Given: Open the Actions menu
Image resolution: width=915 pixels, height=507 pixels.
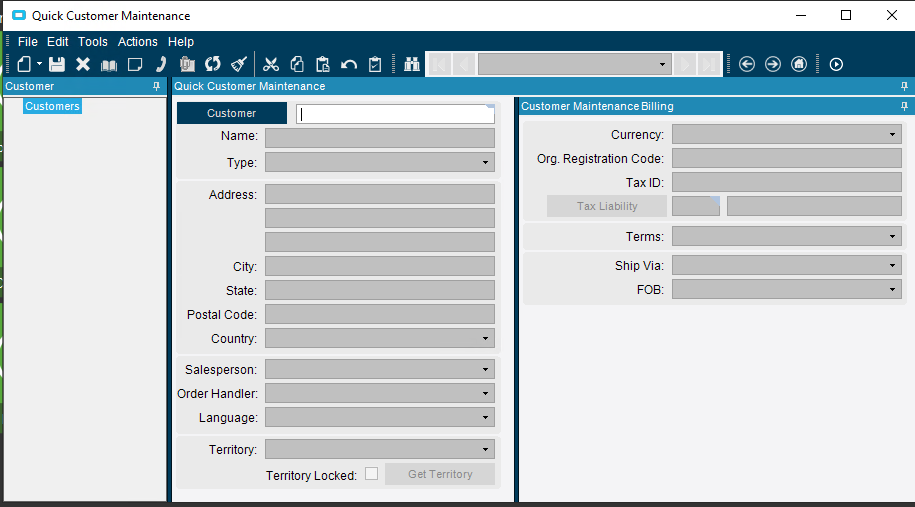Looking at the screenshot, I should (x=138, y=41).
